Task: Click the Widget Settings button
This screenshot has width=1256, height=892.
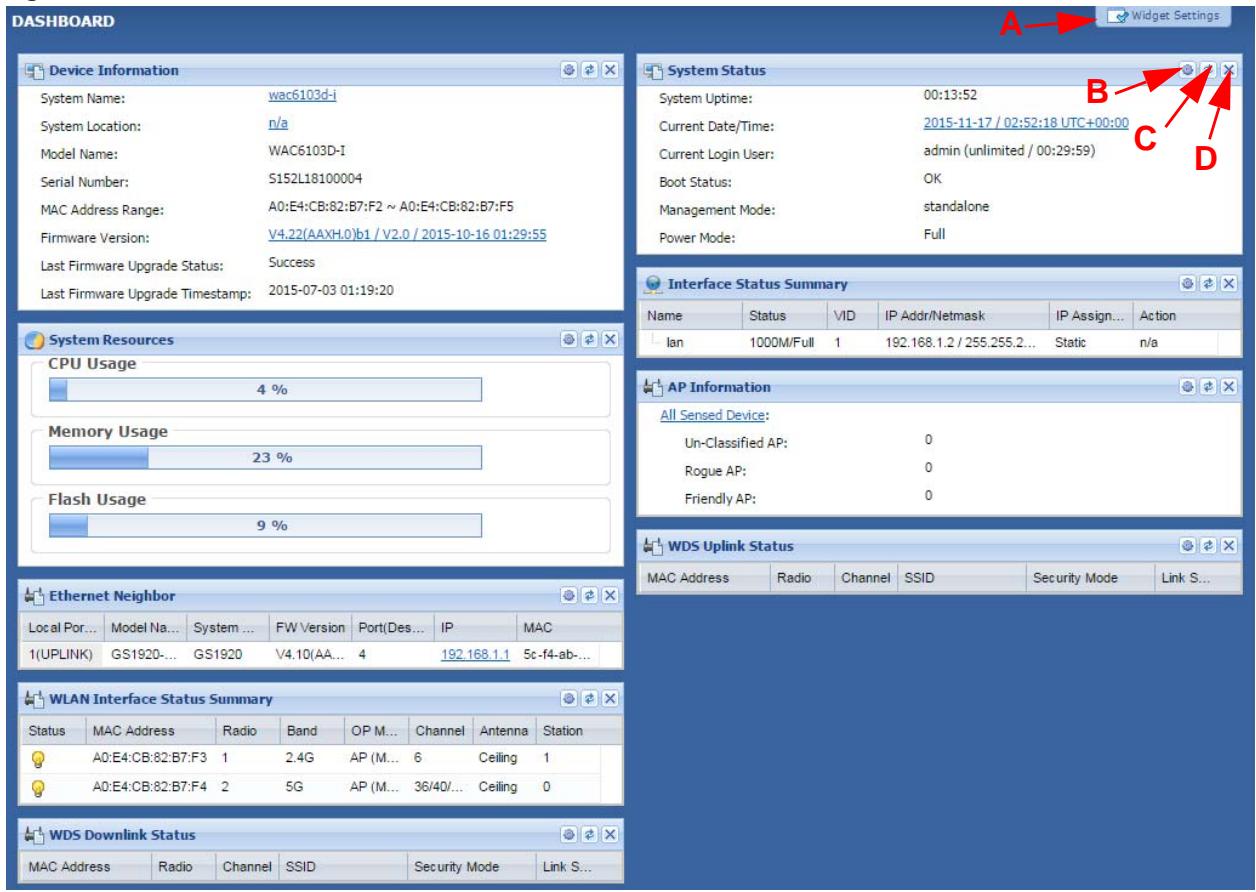Action: (x=1162, y=16)
